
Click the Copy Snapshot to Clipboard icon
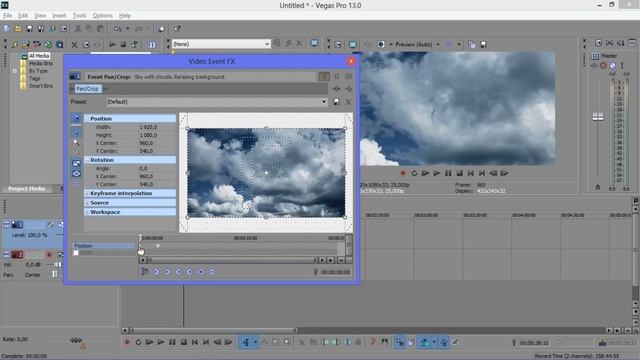coord(472,44)
